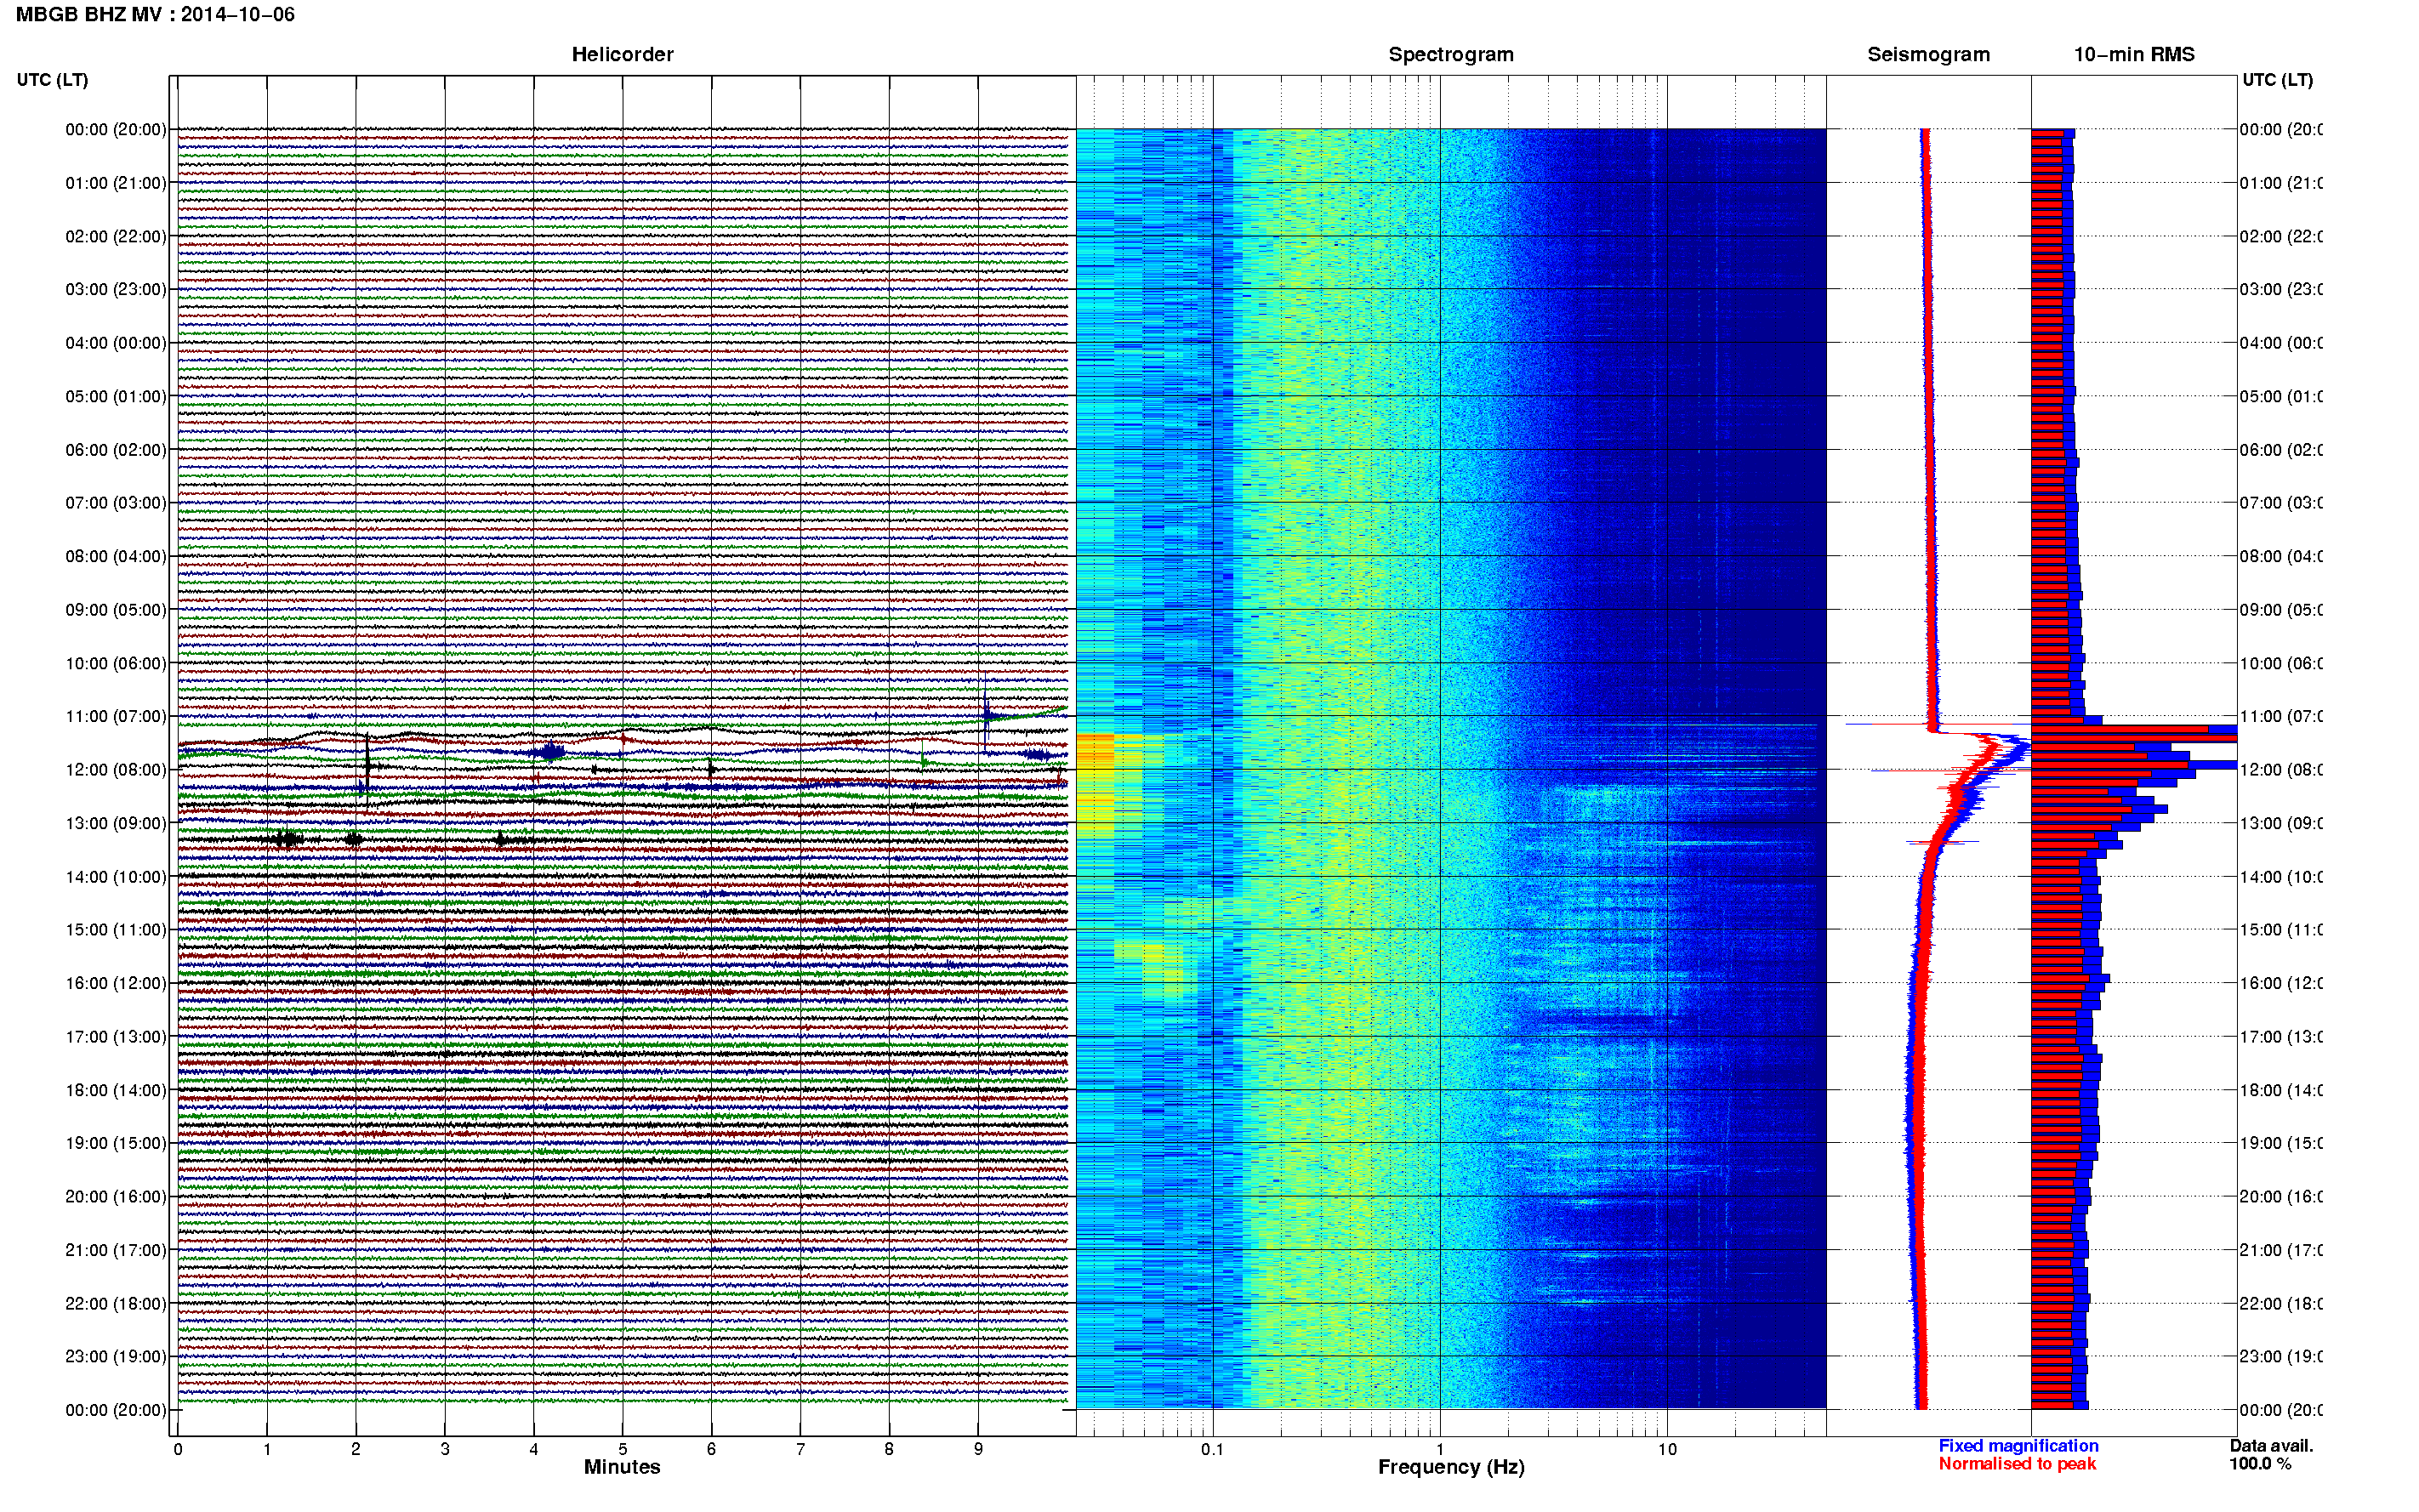This screenshot has height=1512, width=2419.
Task: Click minute 9 tick label on Helicorder axis
Action: [x=978, y=1449]
